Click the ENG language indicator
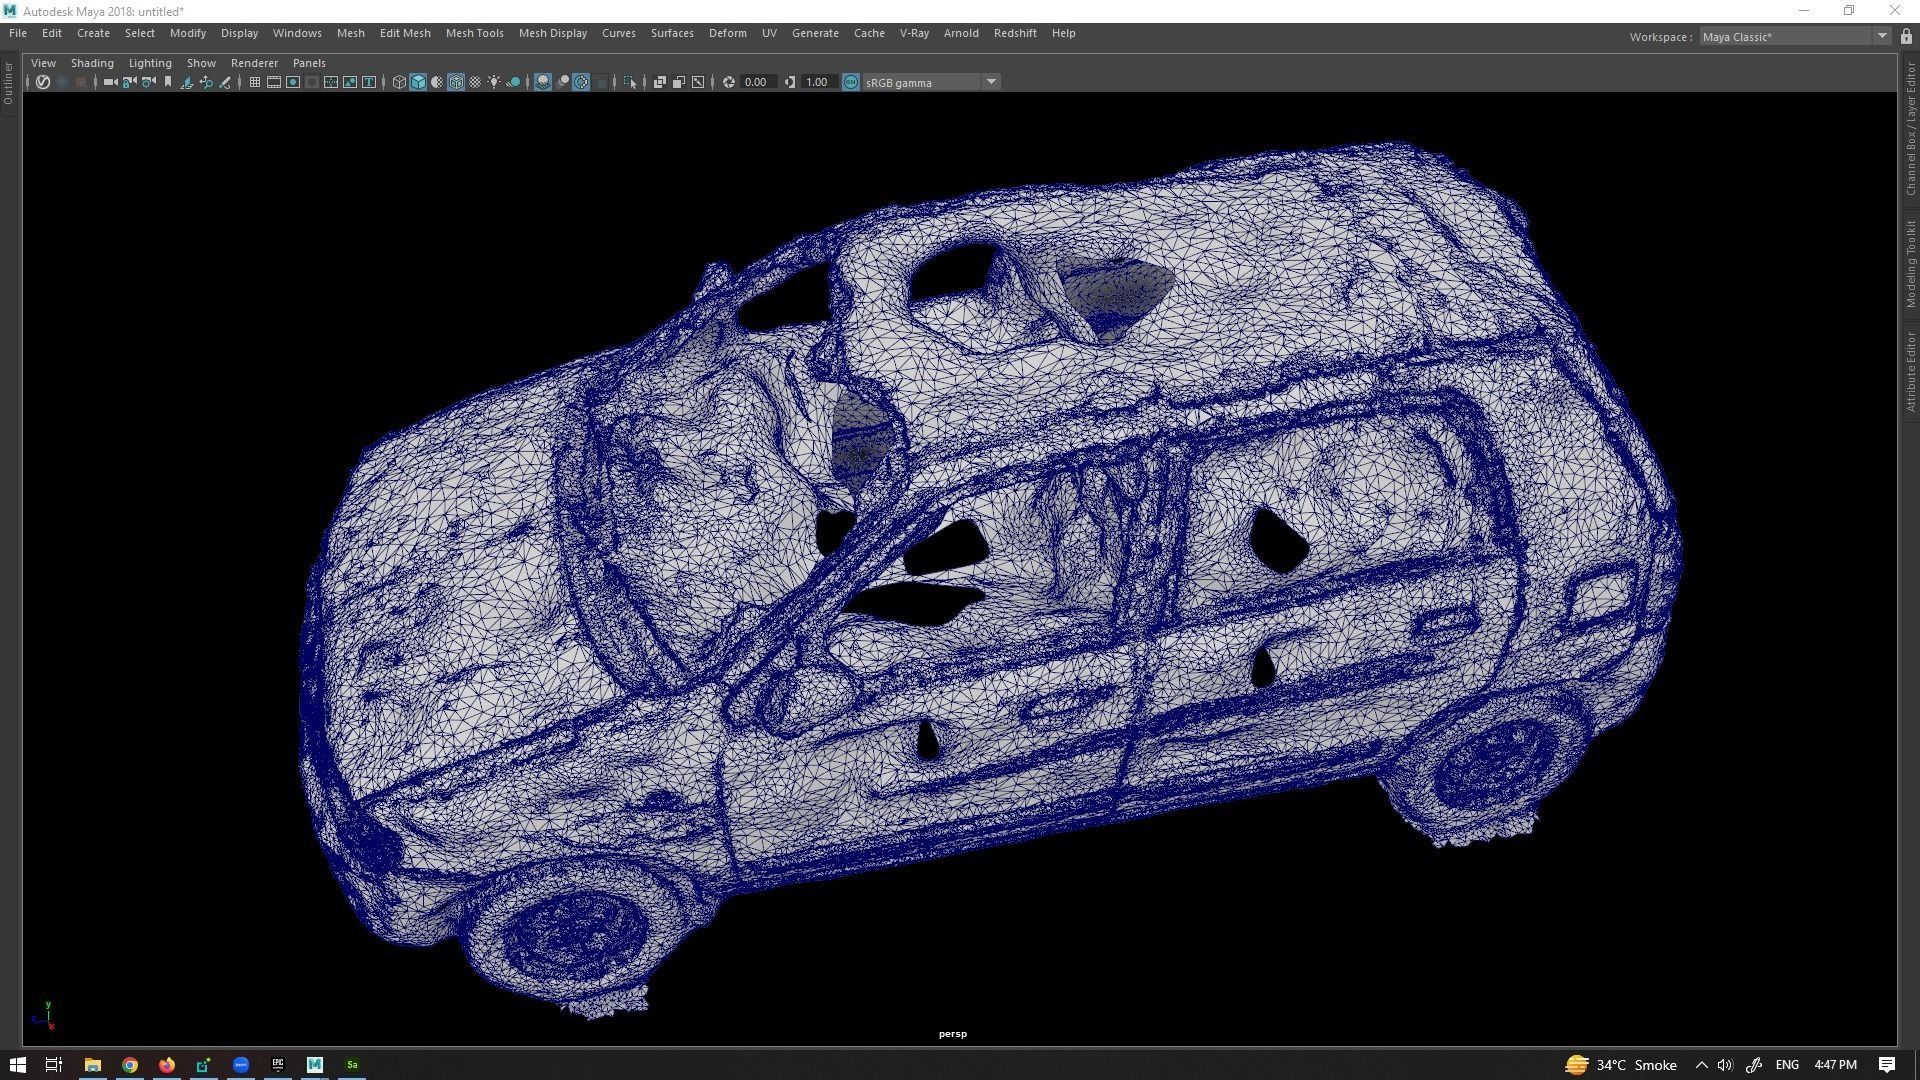Screen dimensions: 1920x1080 (x=1786, y=1065)
